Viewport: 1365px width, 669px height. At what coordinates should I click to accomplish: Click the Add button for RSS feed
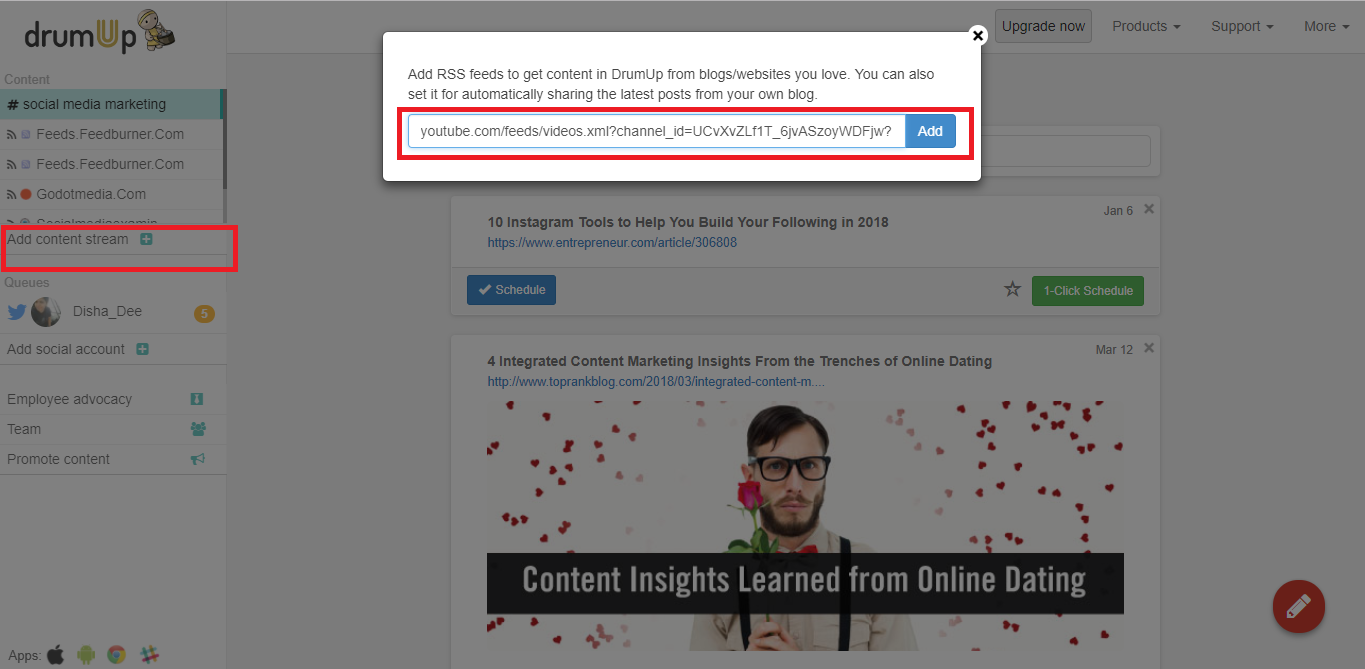930,131
